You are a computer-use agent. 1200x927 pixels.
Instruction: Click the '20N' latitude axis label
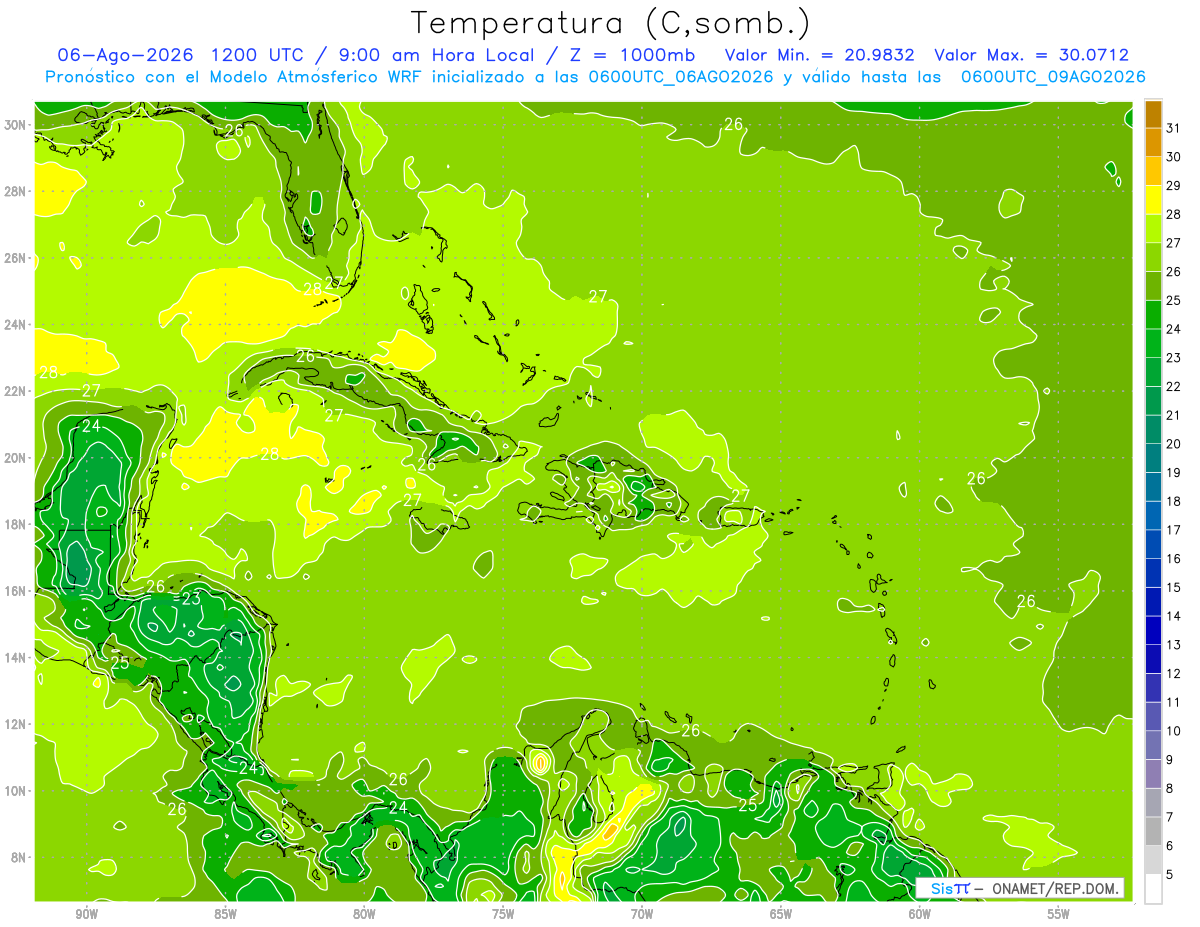point(15,458)
